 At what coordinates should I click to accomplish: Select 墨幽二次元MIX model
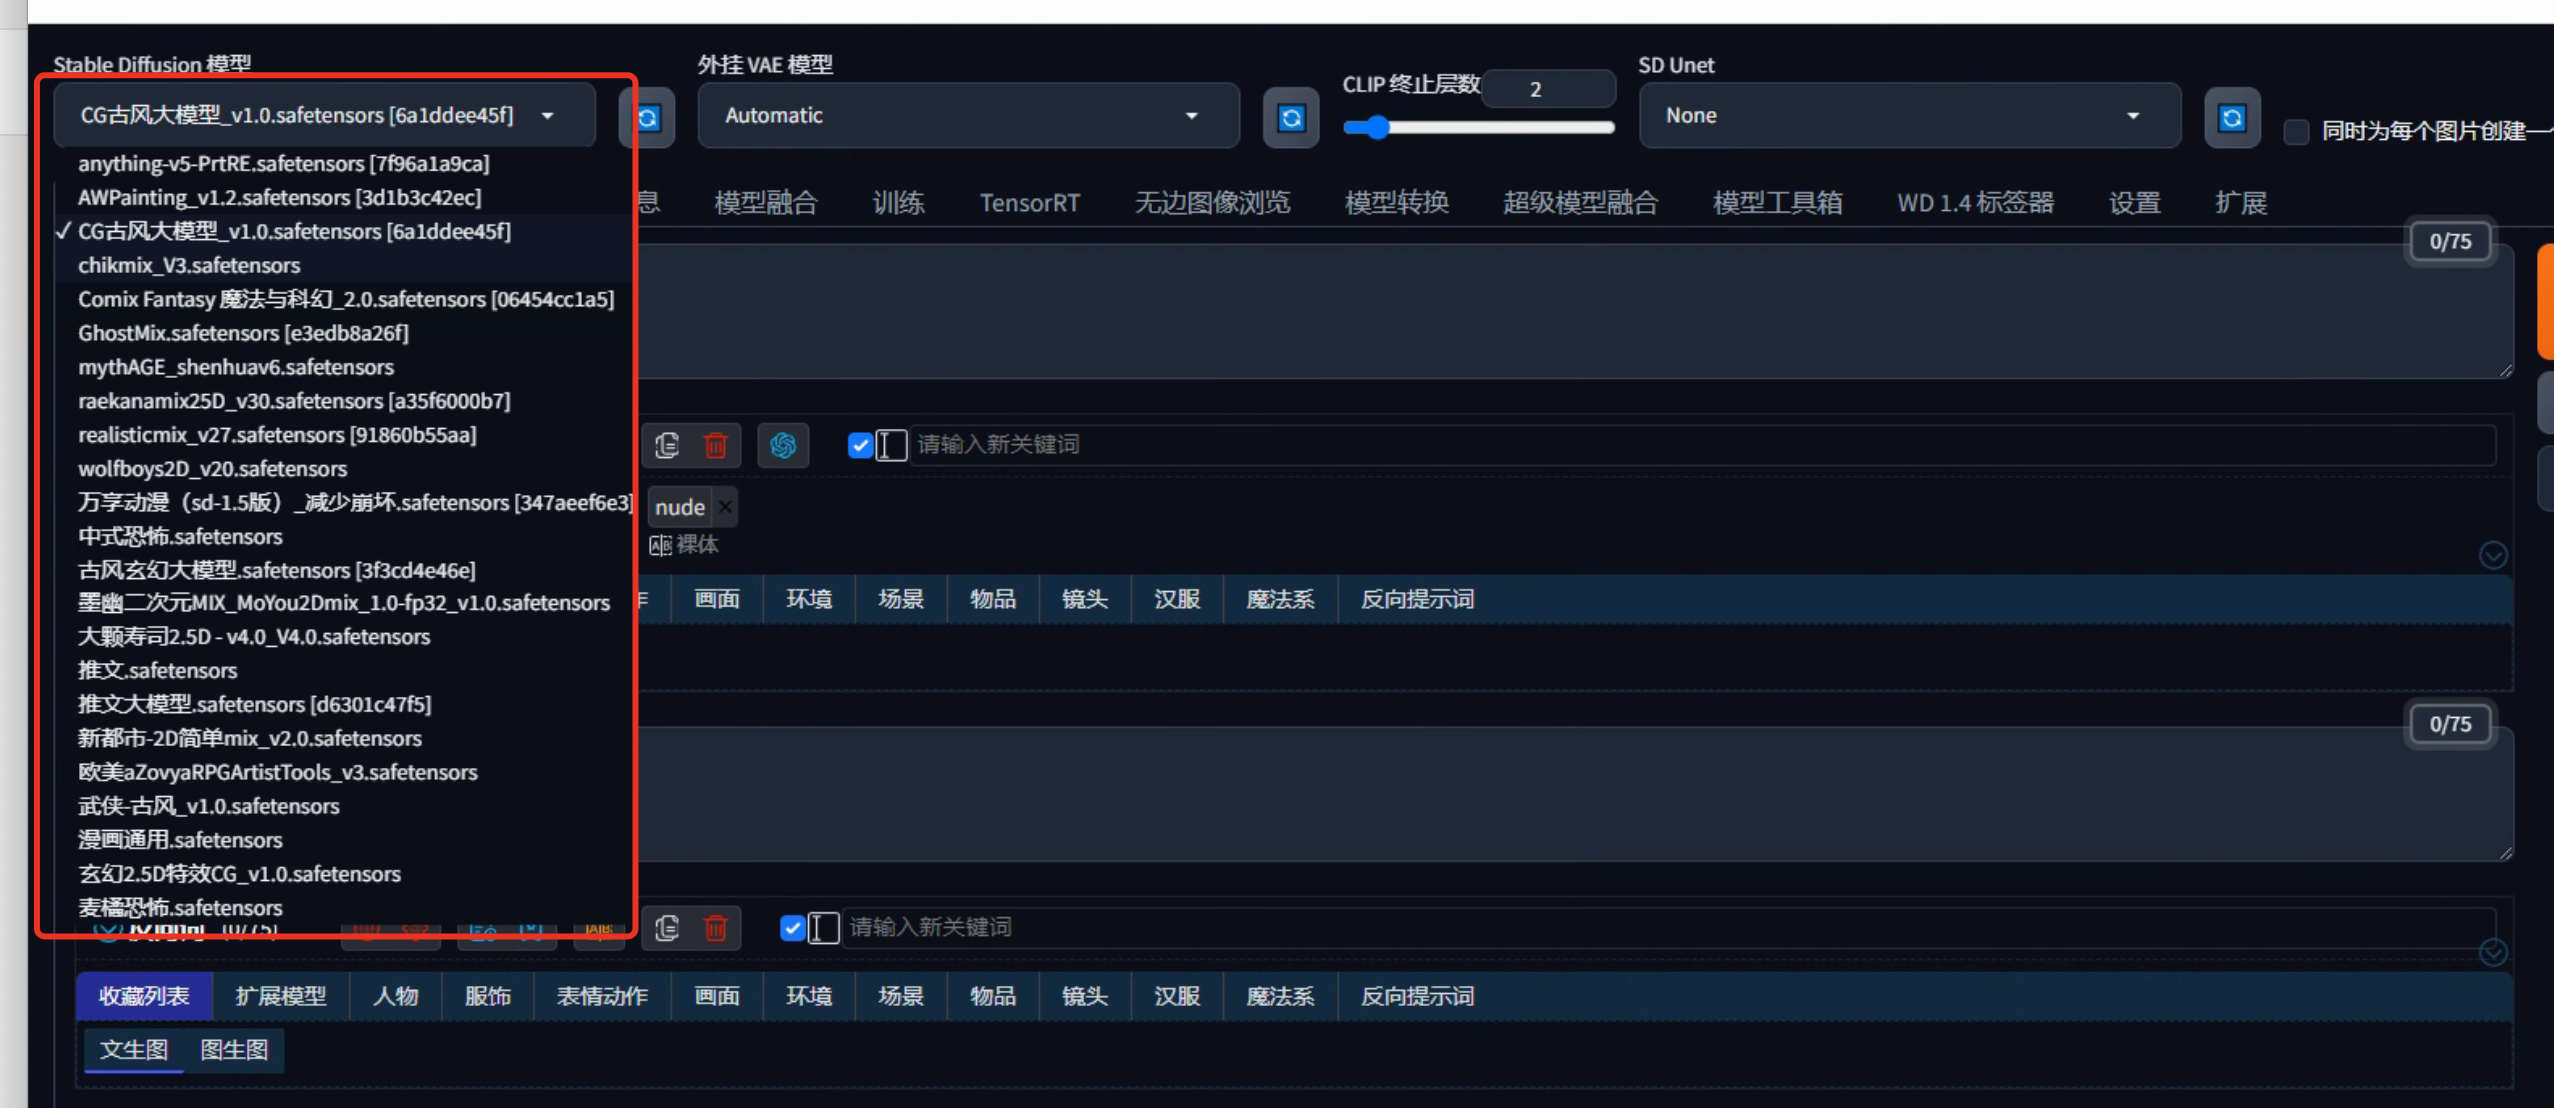pos(344,603)
